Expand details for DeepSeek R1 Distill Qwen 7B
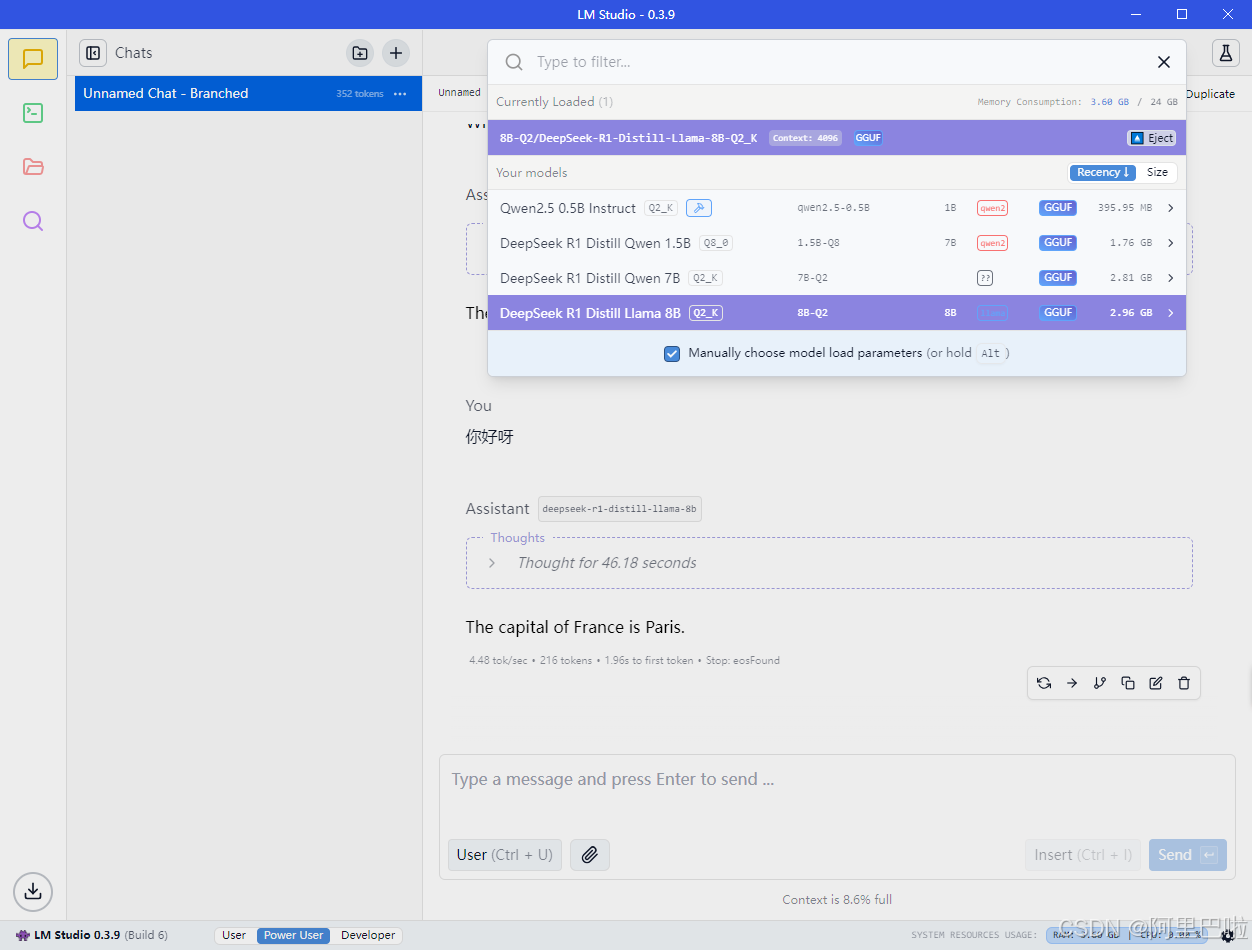This screenshot has width=1252, height=950. [x=1170, y=278]
